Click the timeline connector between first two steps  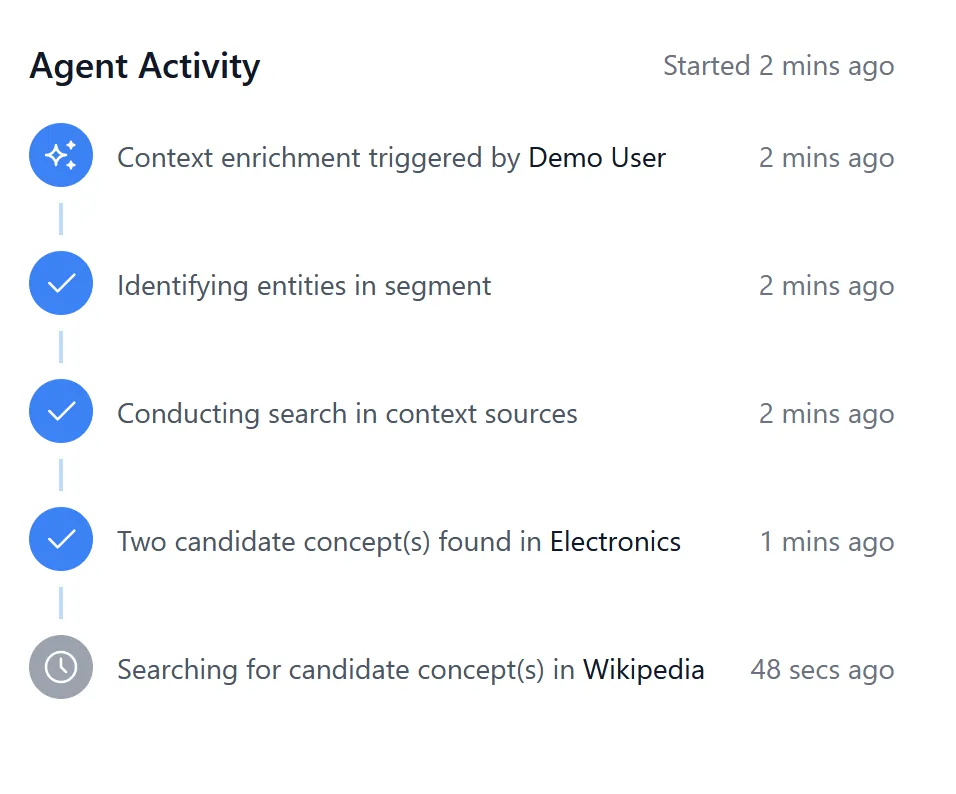[60, 219]
